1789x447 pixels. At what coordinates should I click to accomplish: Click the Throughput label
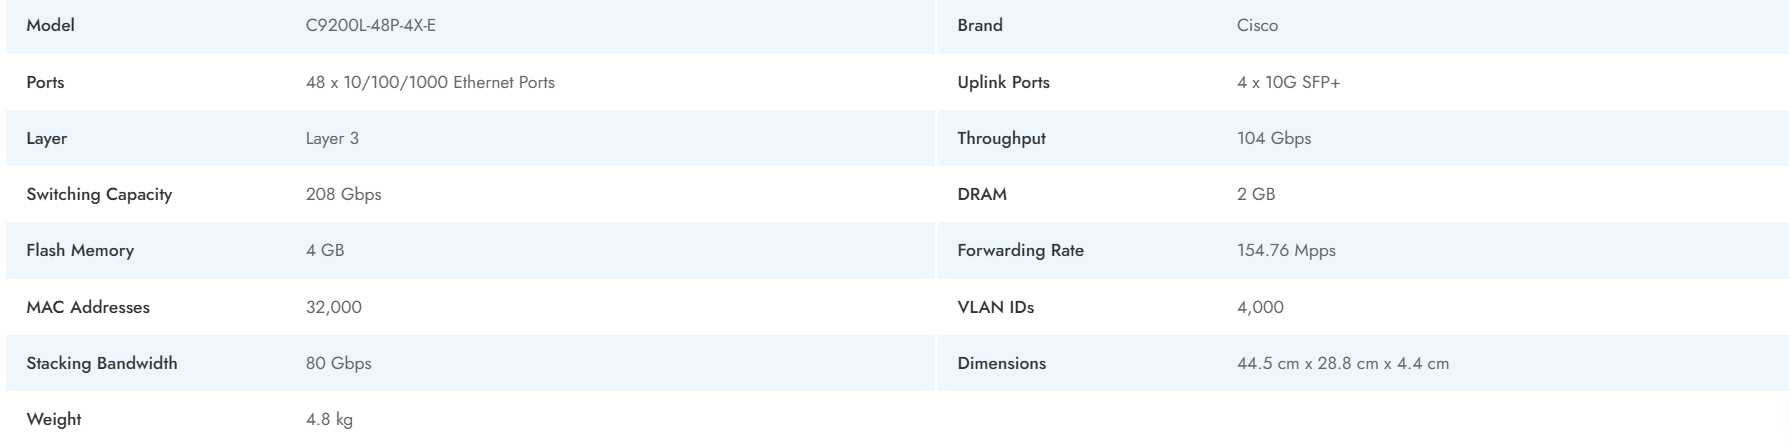[1001, 138]
